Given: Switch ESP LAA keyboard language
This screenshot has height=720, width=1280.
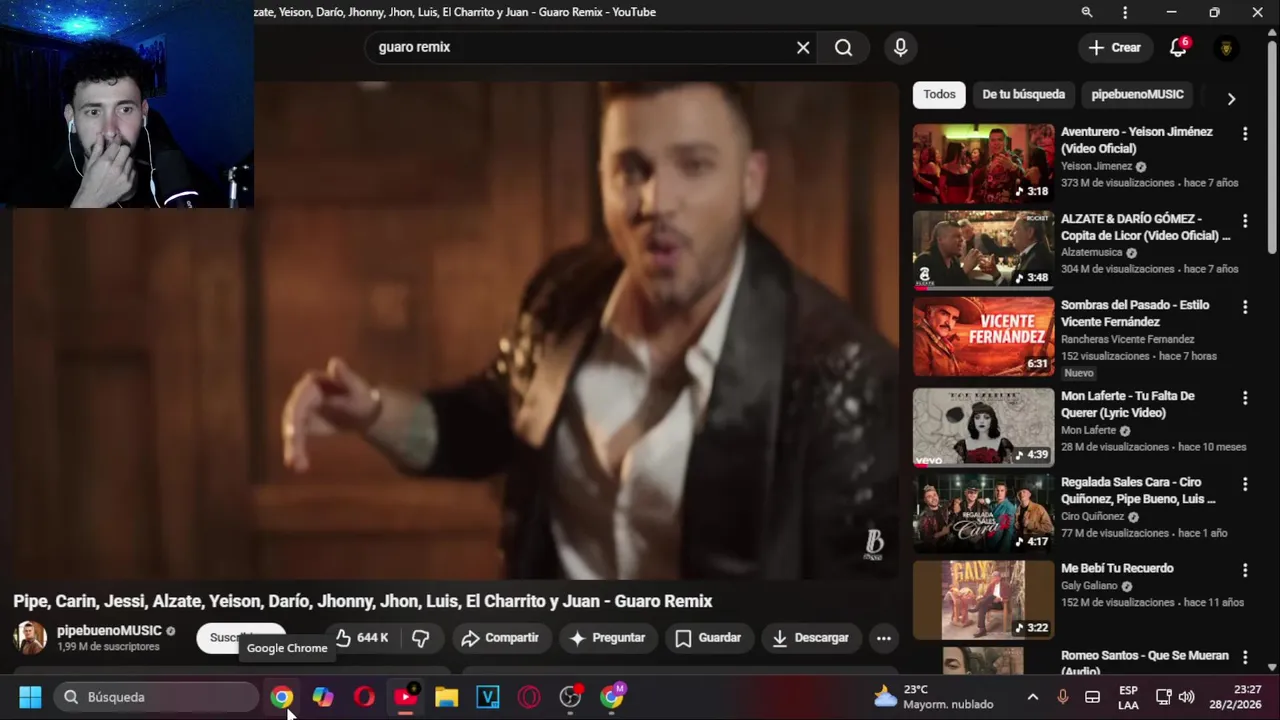Looking at the screenshot, I should 1128,697.
